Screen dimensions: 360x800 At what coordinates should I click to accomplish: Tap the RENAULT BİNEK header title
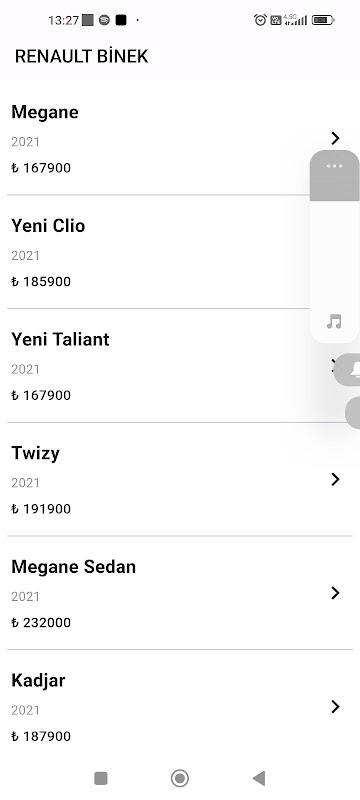tap(82, 56)
